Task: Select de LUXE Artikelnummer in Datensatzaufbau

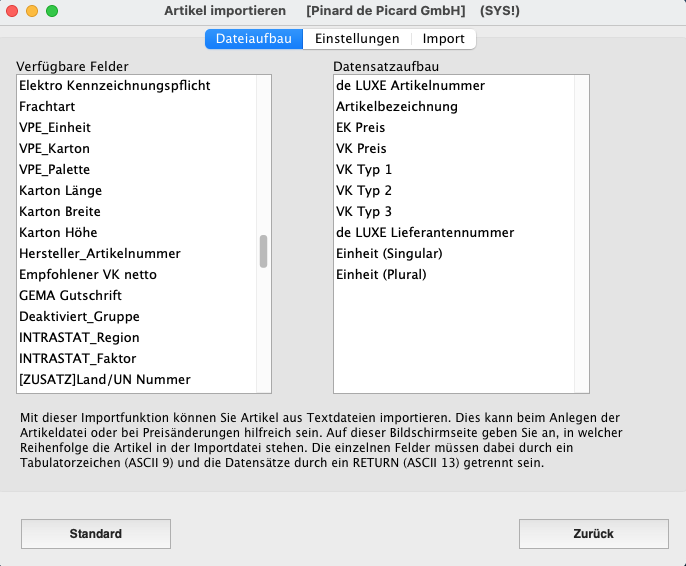Action: [410, 86]
